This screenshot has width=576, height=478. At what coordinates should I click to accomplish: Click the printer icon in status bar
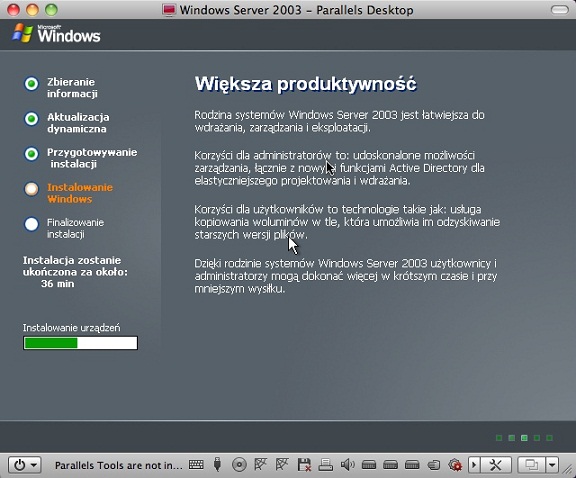325,465
